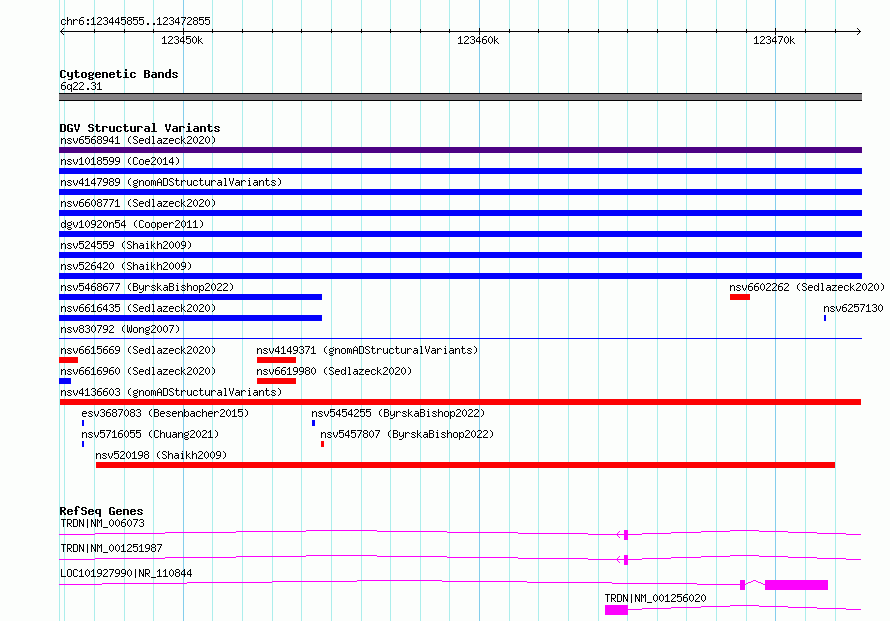Open nsv526420 (Shaikh2009) variant entry
Screen dimensions: 890x621
click(x=126, y=266)
